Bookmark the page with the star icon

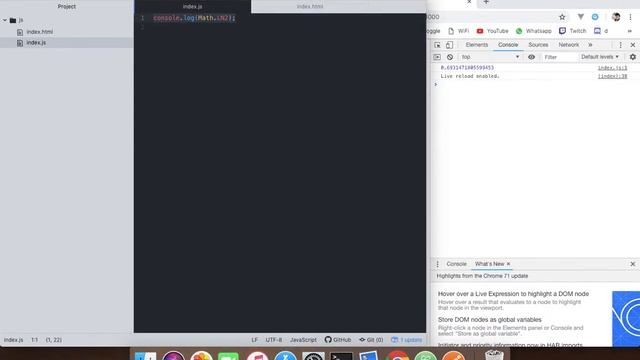coord(562,17)
